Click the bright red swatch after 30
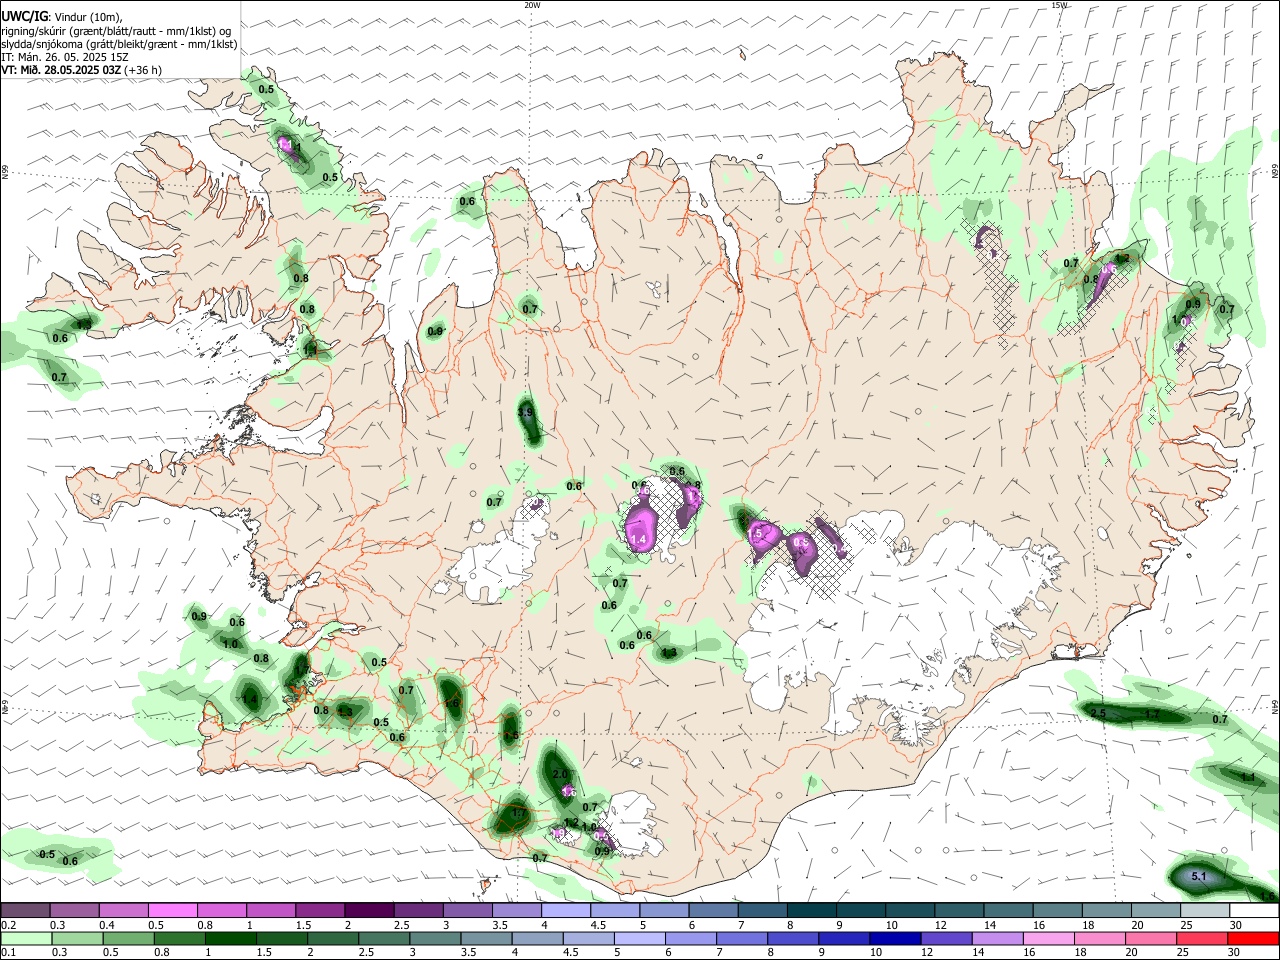The height and width of the screenshot is (960, 1280). click(x=1253, y=938)
